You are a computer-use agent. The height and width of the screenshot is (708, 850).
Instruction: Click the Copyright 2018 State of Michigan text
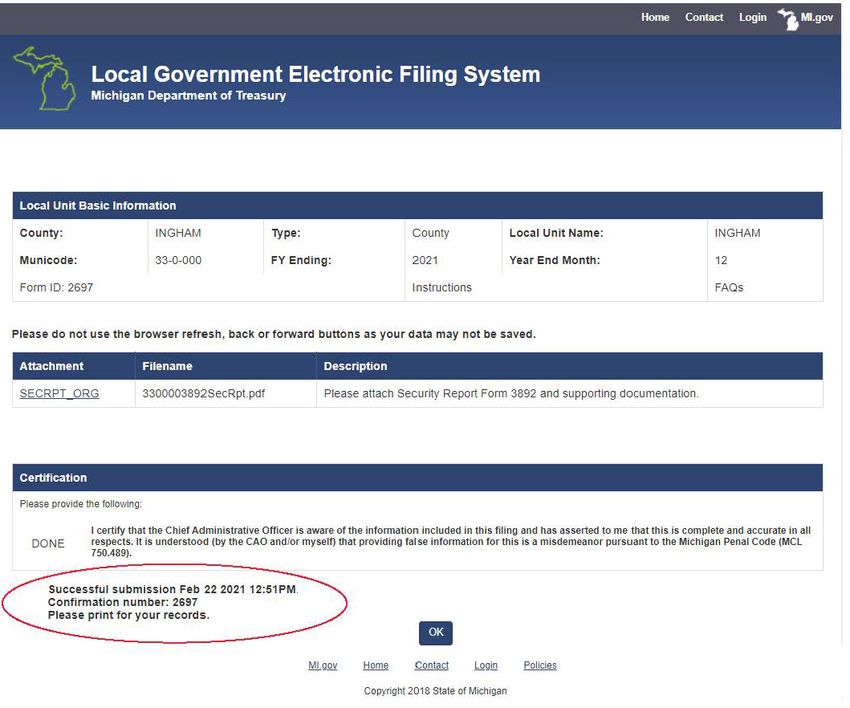point(435,691)
